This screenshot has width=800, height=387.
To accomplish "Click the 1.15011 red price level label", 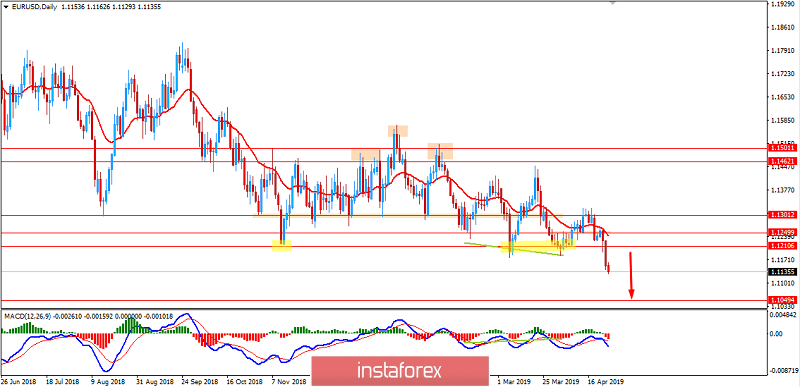I will click(782, 148).
